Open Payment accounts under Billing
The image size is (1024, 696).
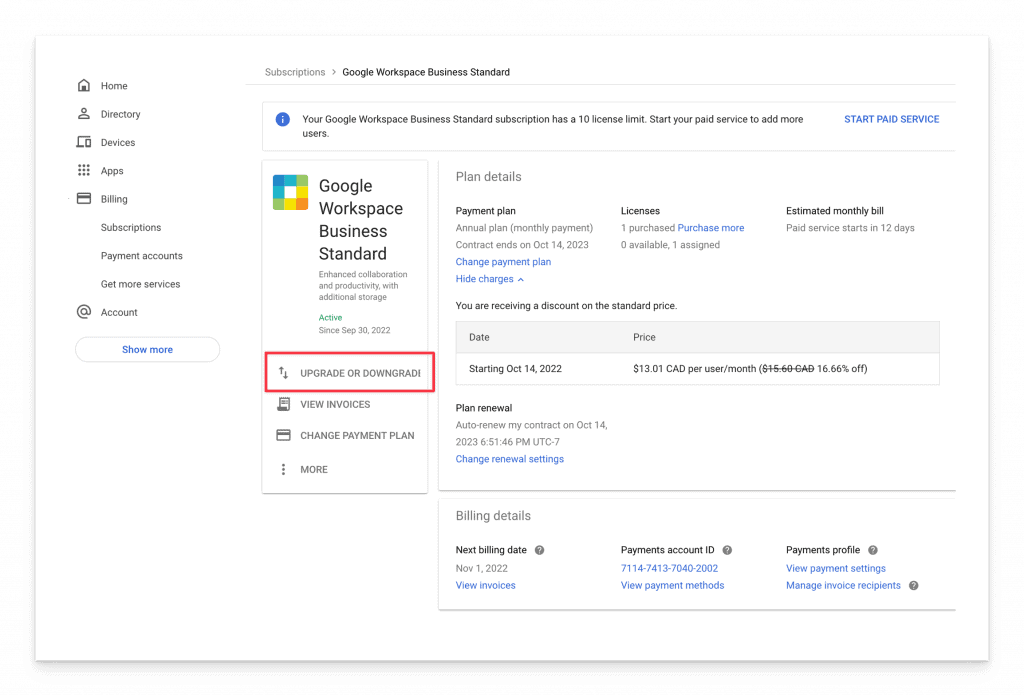142,256
